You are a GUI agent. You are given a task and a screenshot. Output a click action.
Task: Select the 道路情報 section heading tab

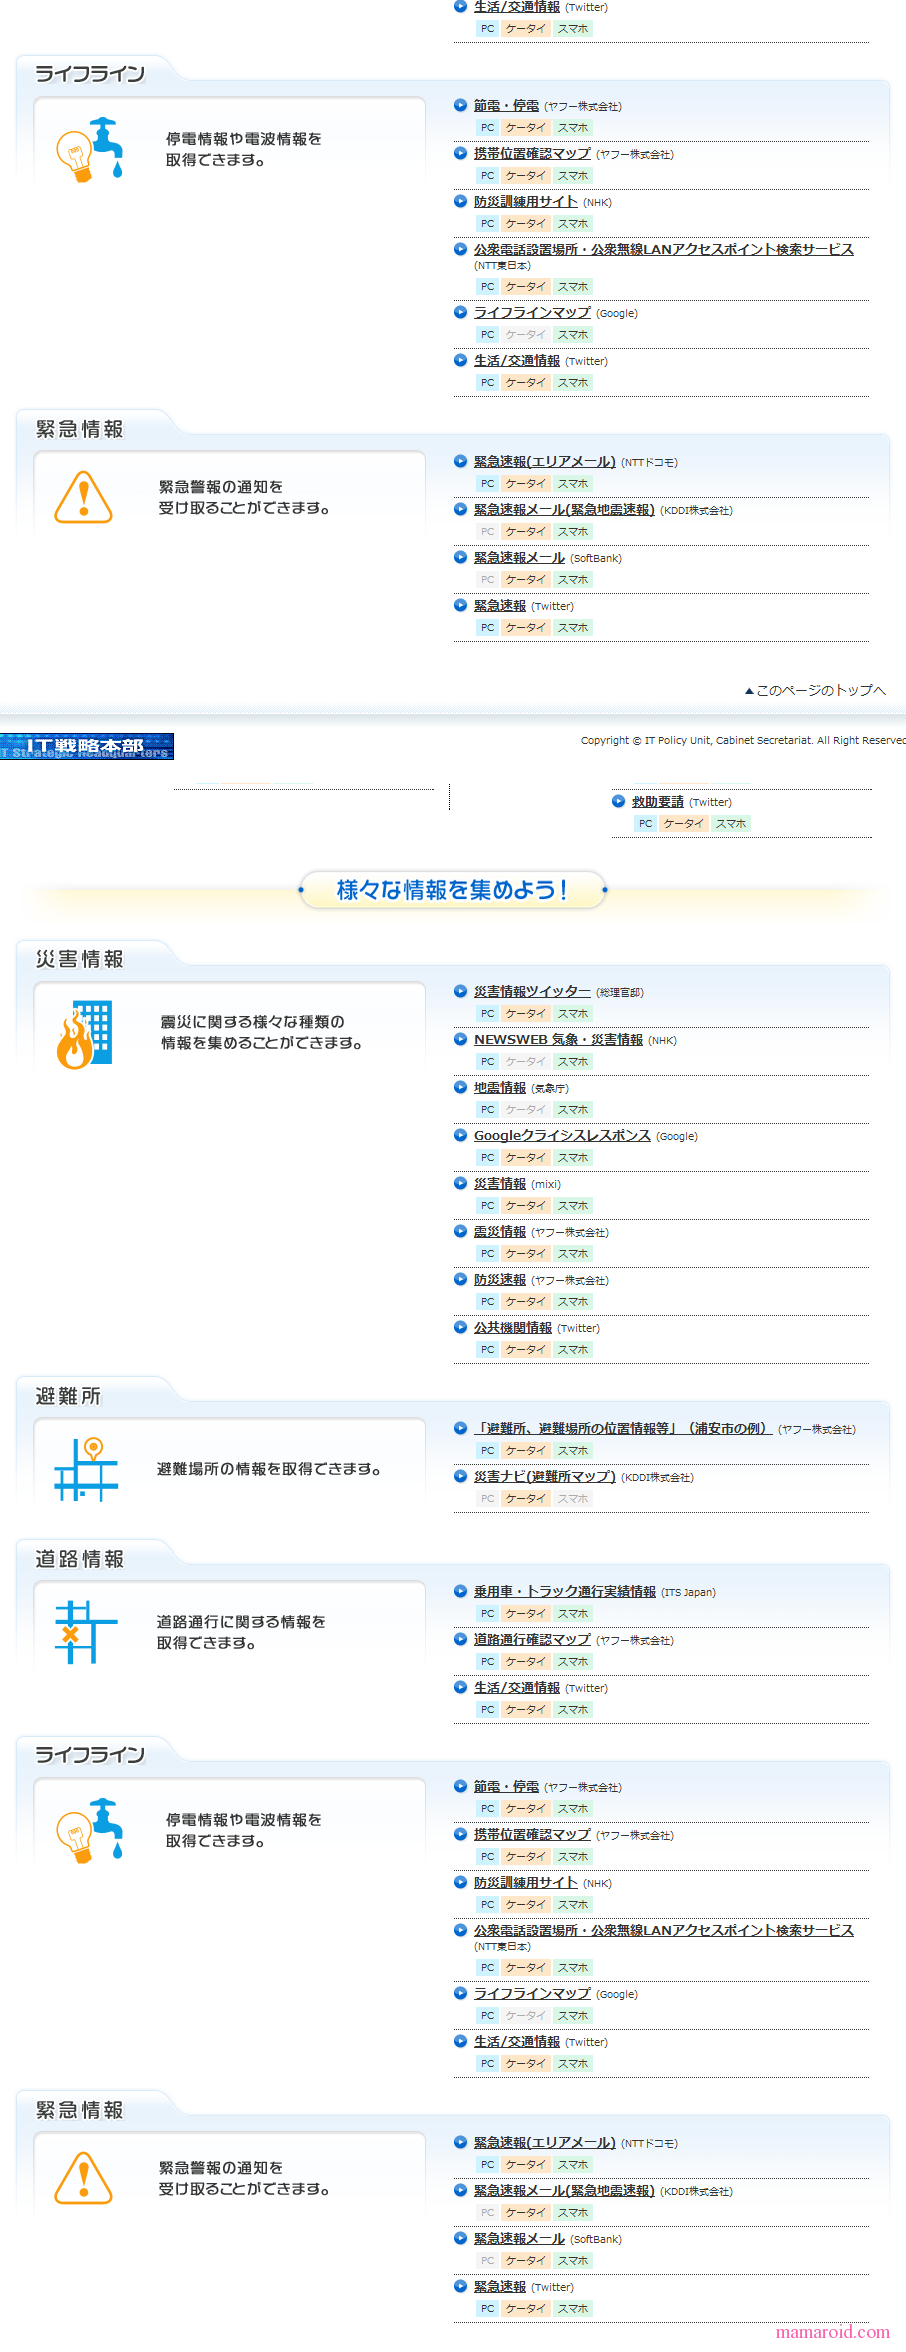[80, 1560]
